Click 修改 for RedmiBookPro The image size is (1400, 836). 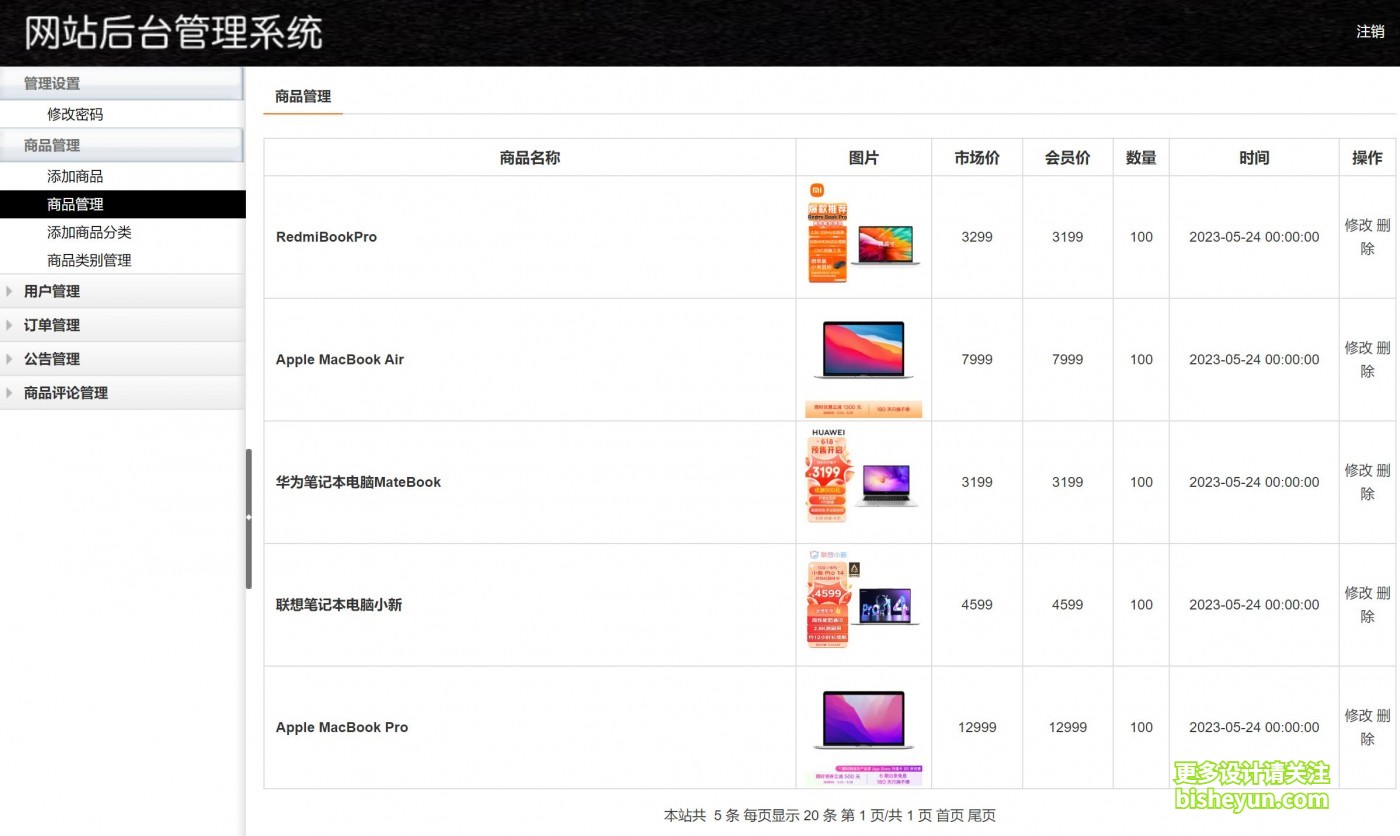[1359, 226]
